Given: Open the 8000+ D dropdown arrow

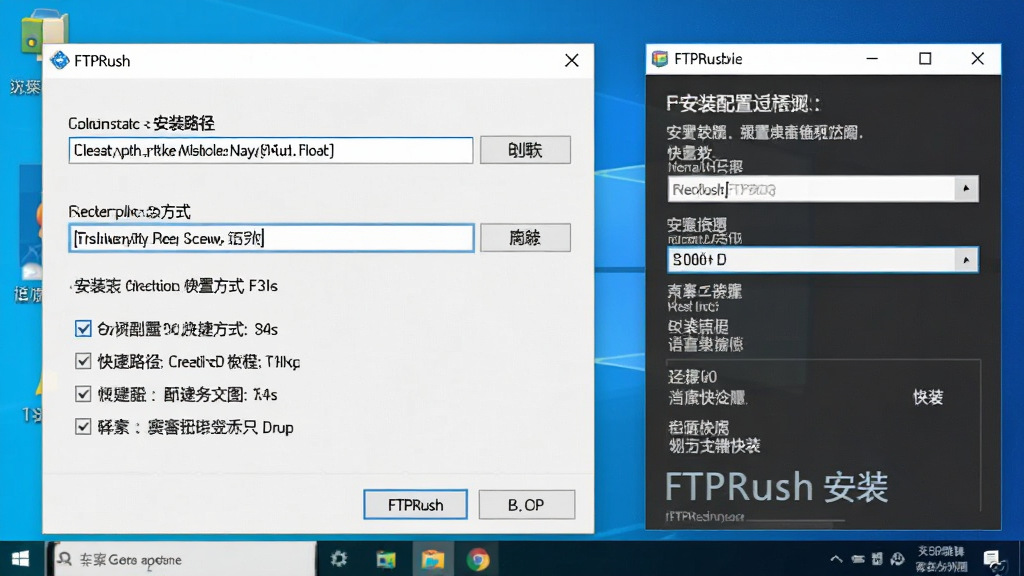Looking at the screenshot, I should tap(966, 260).
